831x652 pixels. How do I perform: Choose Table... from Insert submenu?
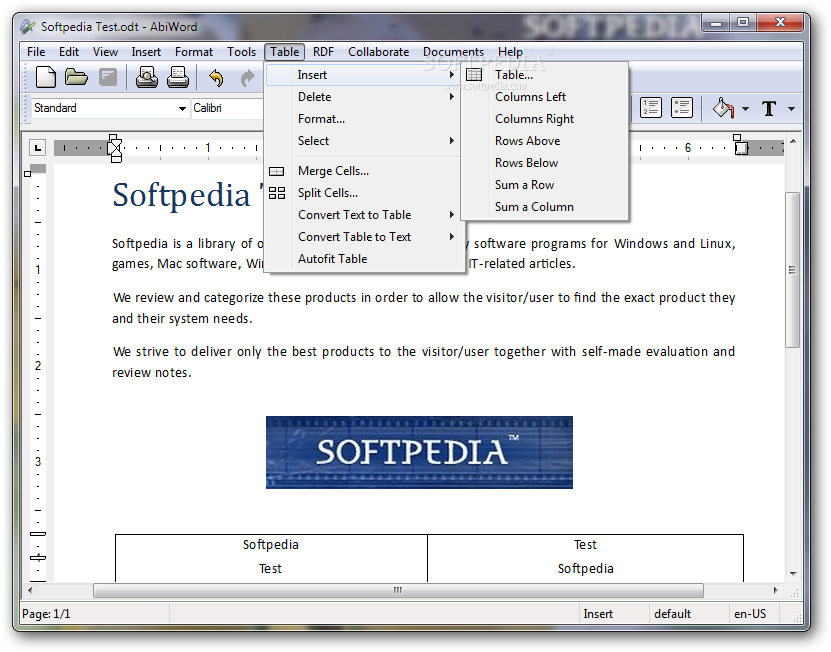(x=545, y=75)
